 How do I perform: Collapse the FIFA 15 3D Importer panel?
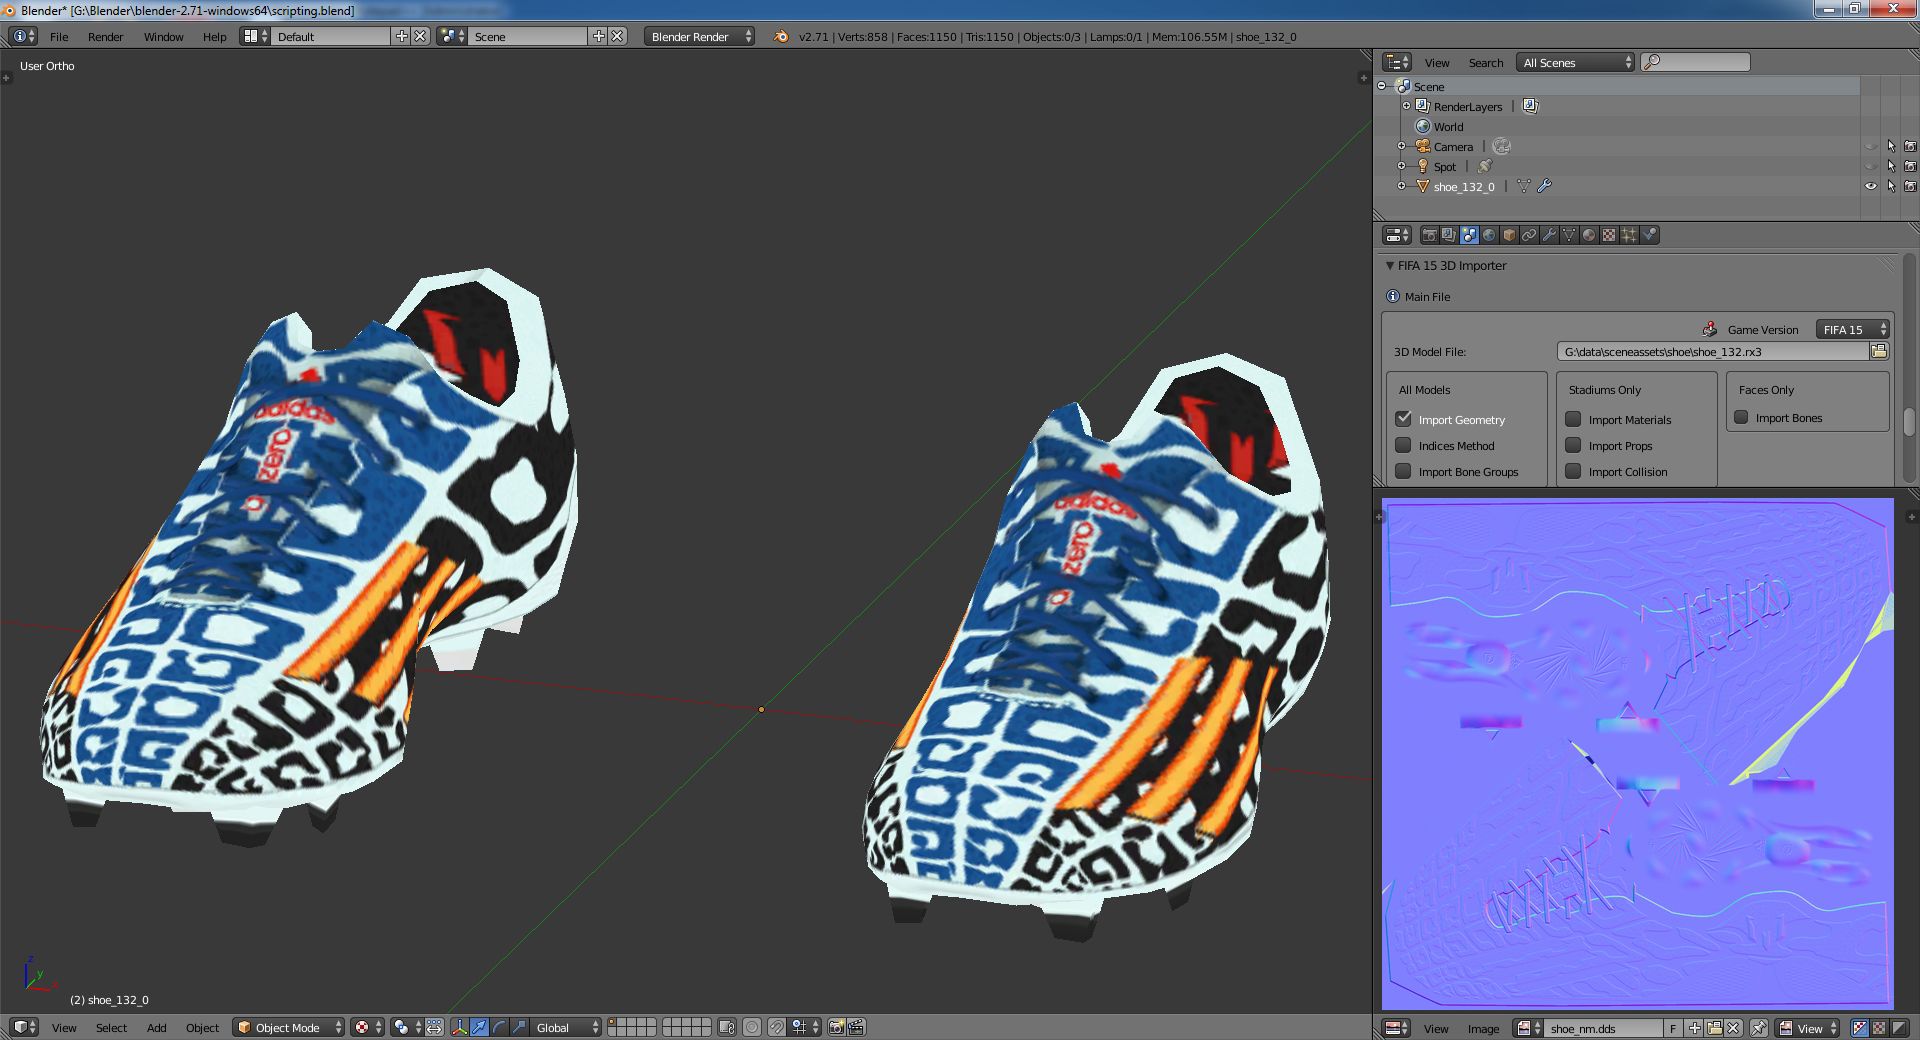pos(1390,266)
